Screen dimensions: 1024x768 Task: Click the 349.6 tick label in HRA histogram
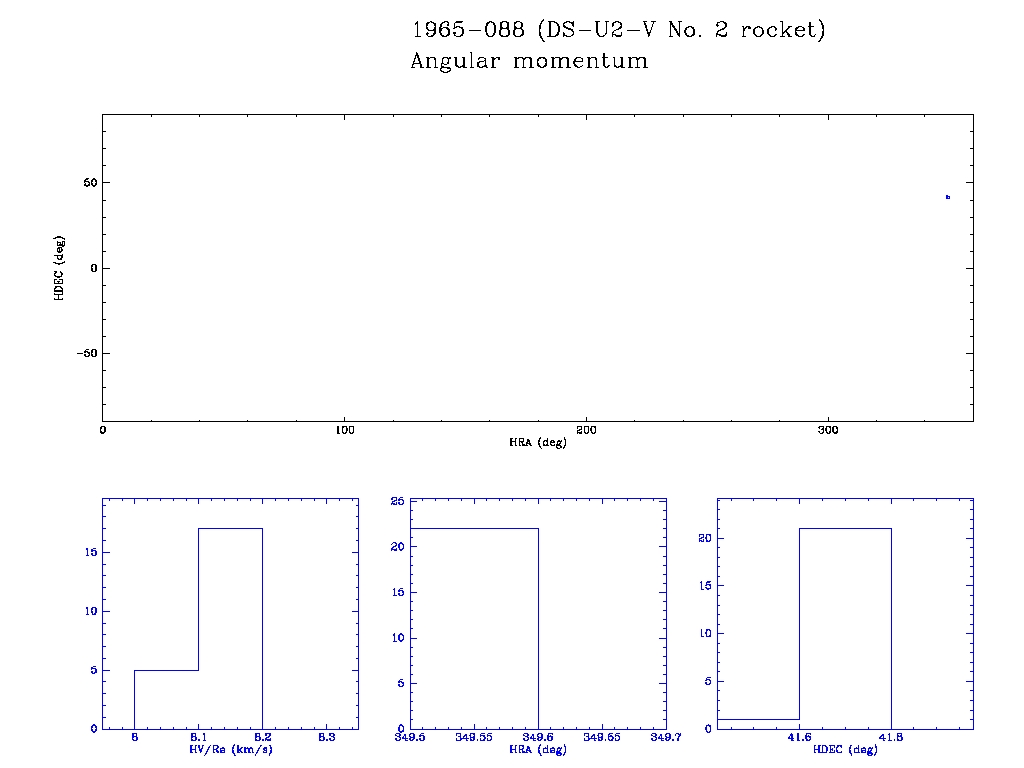coord(538,737)
